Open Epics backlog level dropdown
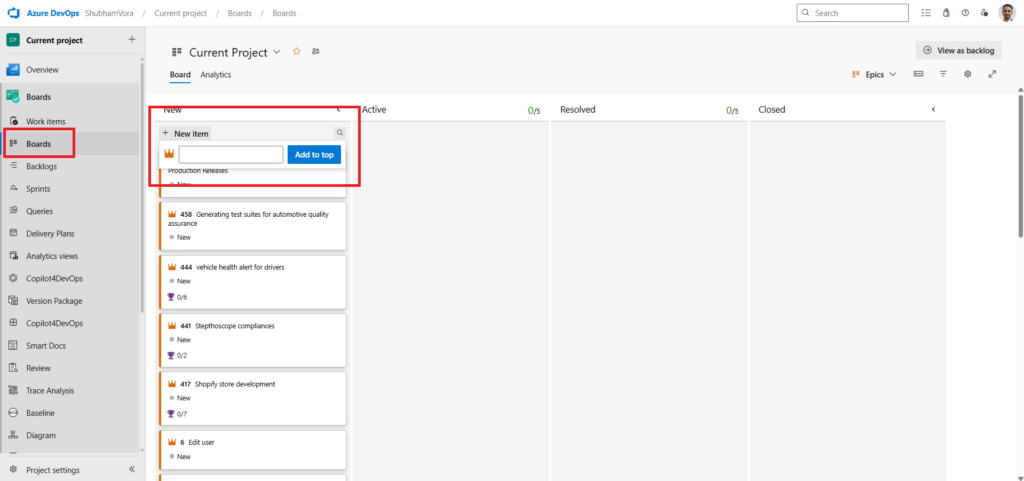Screen dimensions: 1024x481 coord(873,74)
